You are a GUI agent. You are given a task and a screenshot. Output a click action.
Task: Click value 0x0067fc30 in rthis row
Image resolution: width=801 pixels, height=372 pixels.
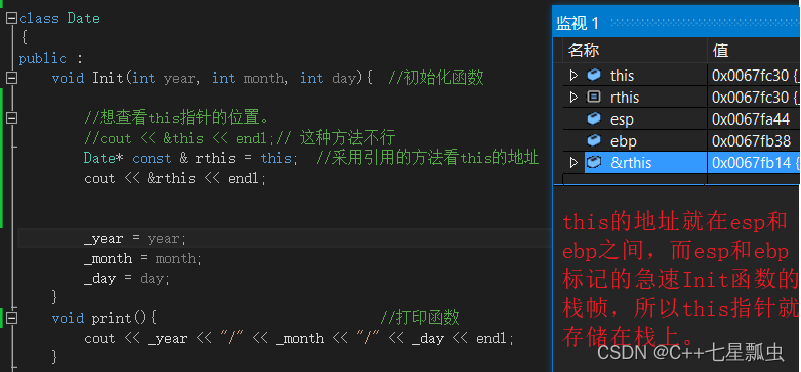751,97
